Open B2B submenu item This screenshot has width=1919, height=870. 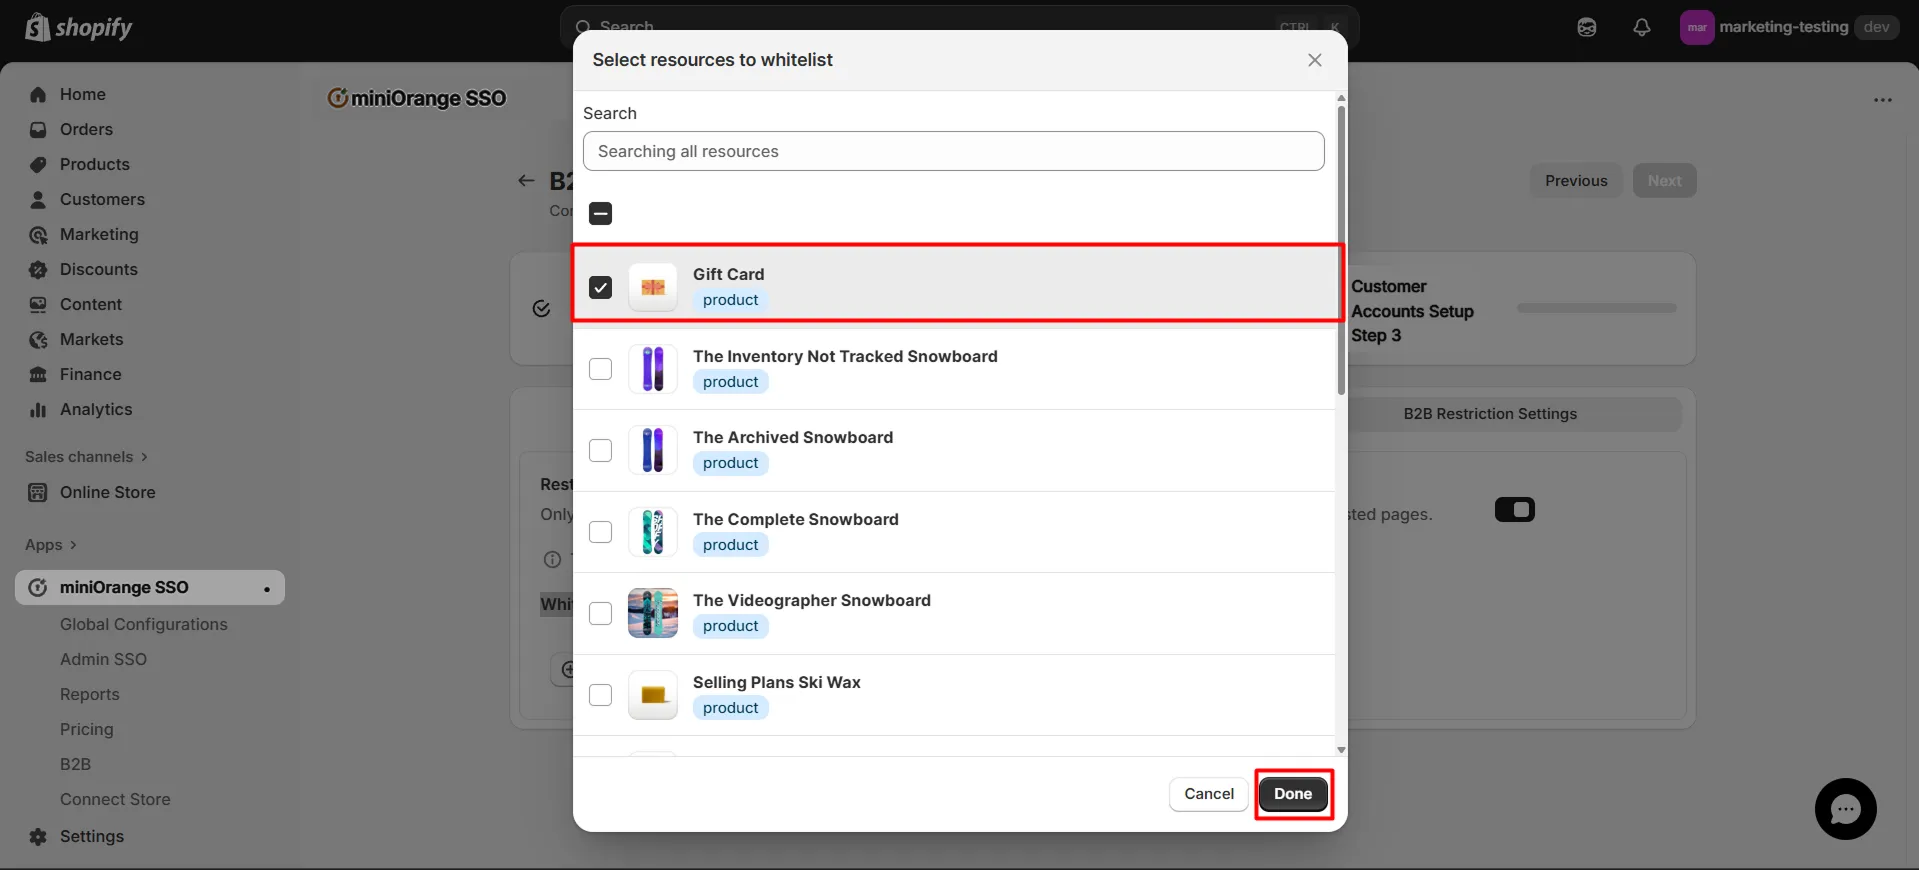tap(75, 764)
